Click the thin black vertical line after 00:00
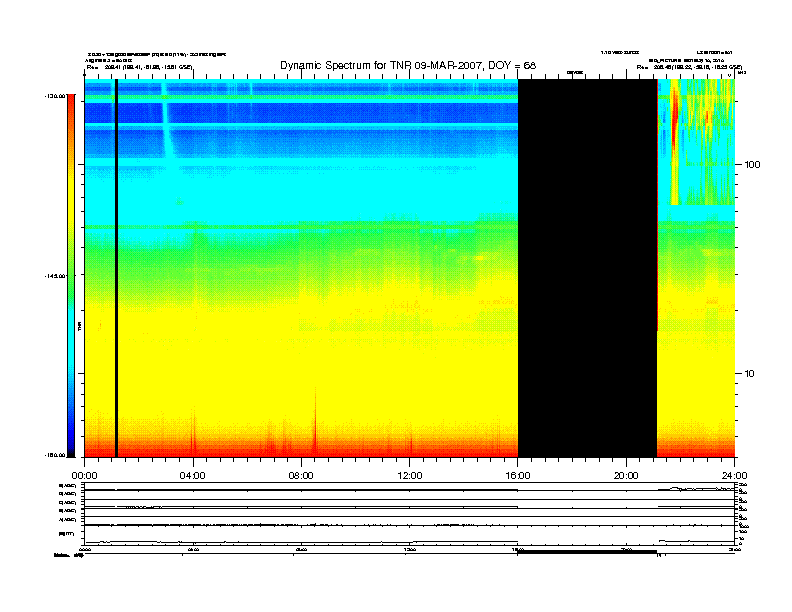Screen dimensions: 792x612 (116, 268)
